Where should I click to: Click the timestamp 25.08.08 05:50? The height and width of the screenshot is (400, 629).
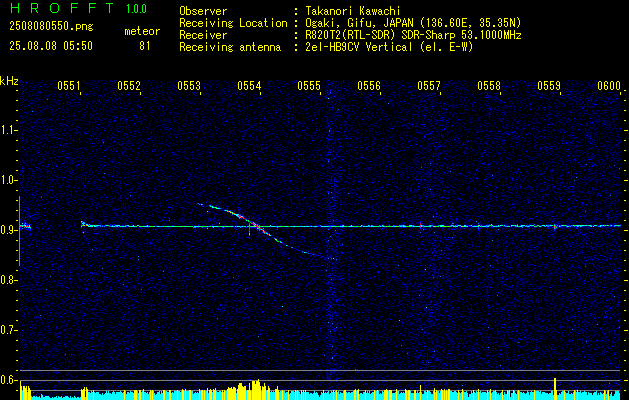[51, 46]
